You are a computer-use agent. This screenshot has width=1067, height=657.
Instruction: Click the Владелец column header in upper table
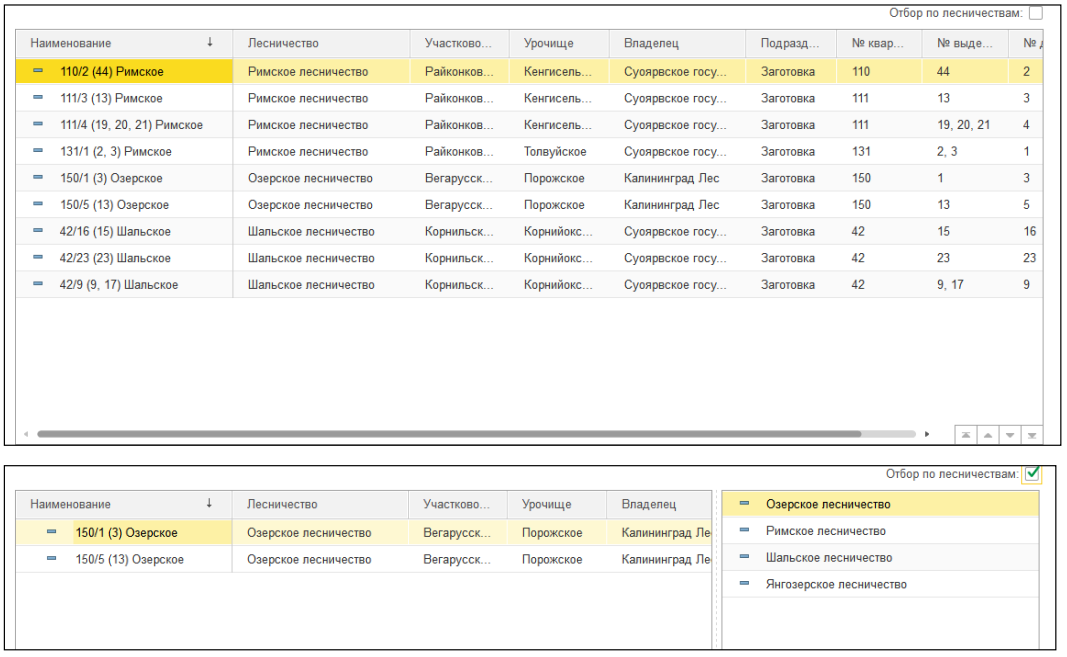[x=651, y=43]
